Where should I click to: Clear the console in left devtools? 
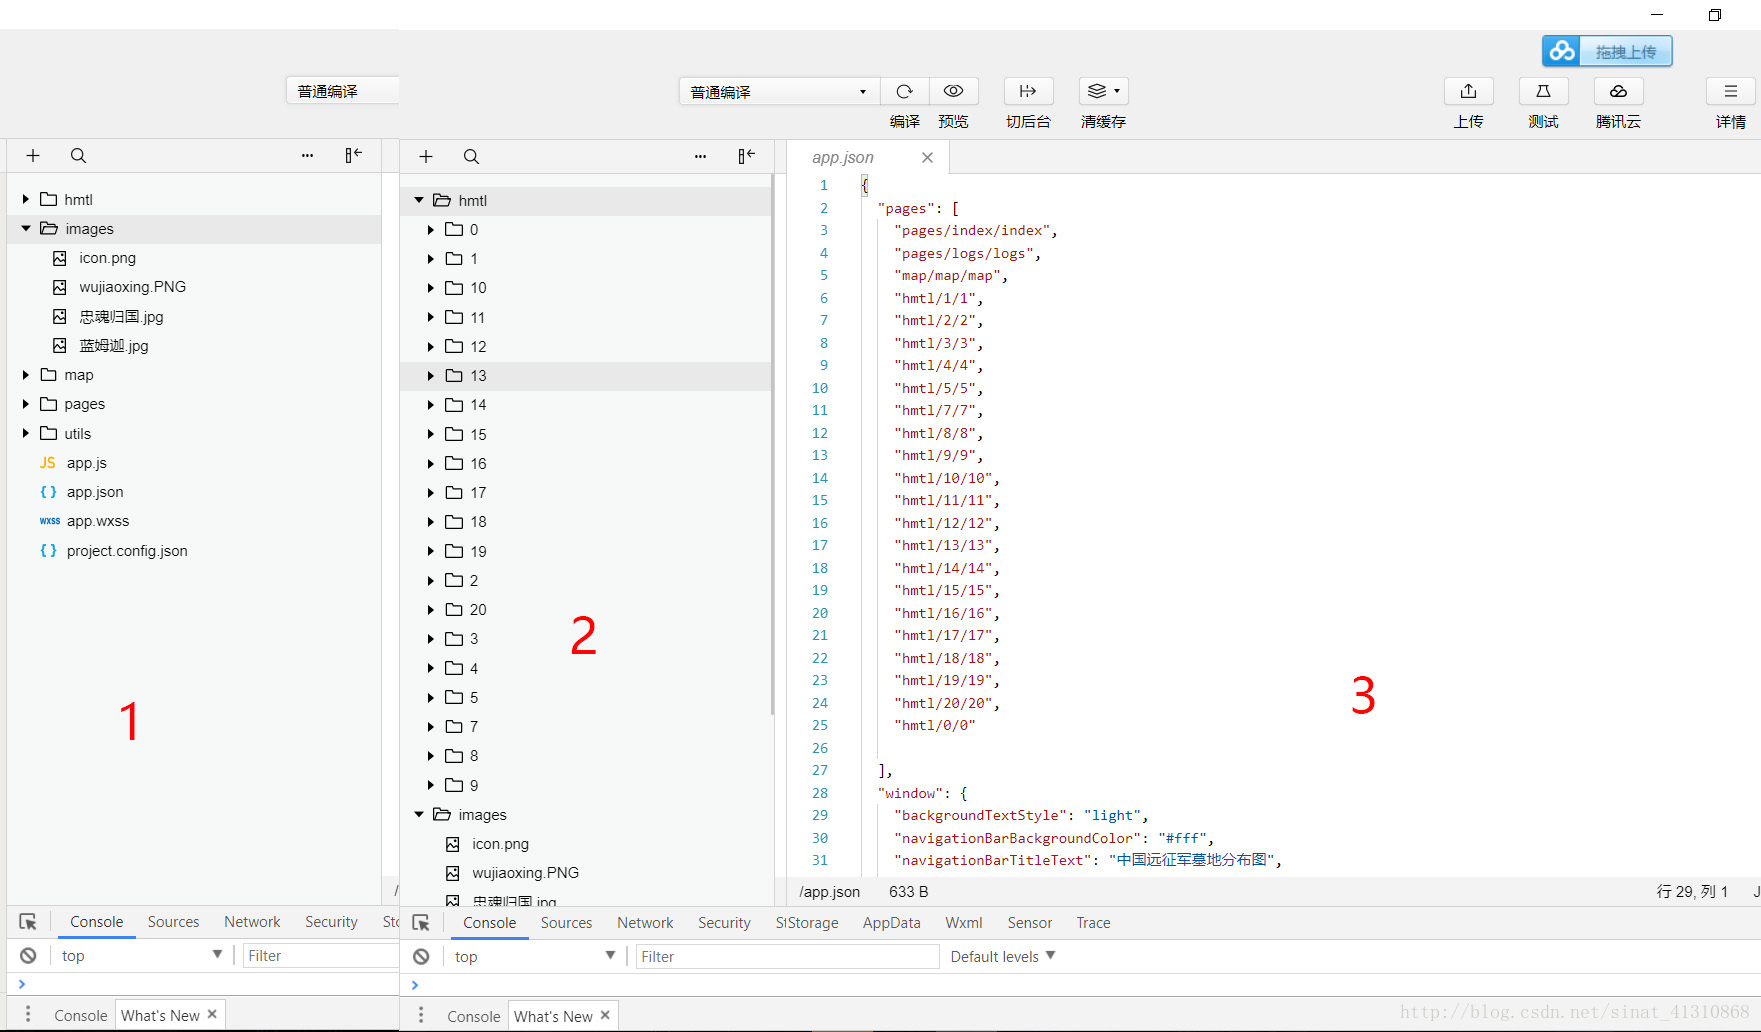[x=28, y=956]
